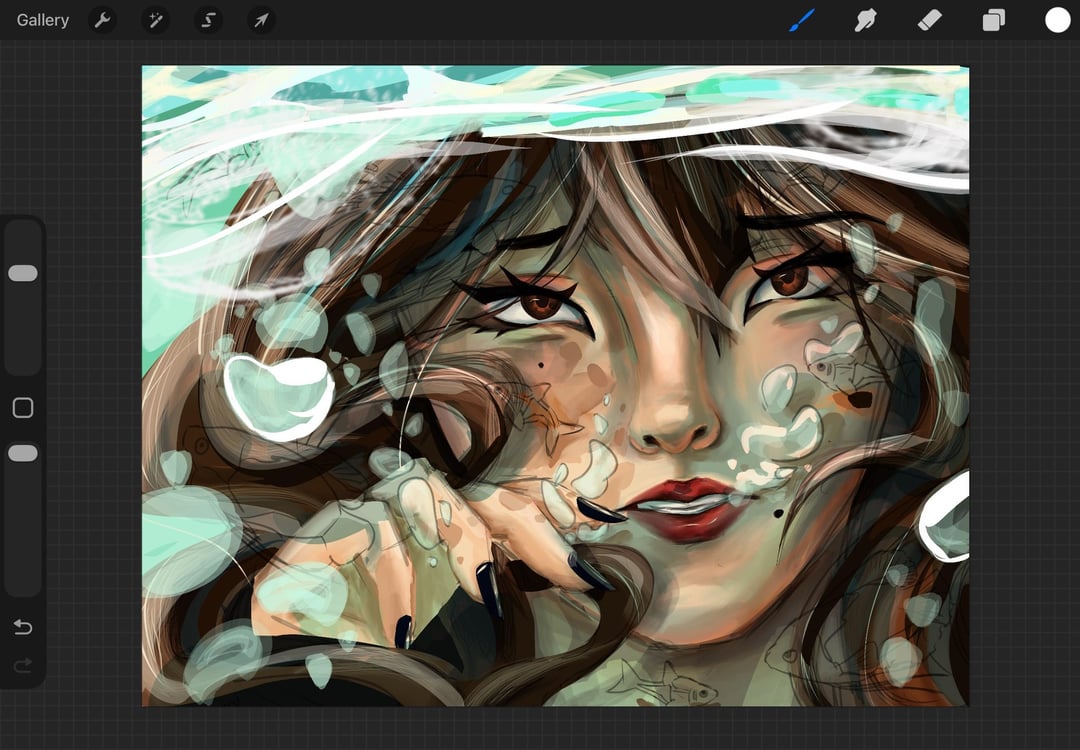This screenshot has width=1080, height=750.
Task: Tap the large white-outlined bubble on canvas
Action: tap(277, 397)
